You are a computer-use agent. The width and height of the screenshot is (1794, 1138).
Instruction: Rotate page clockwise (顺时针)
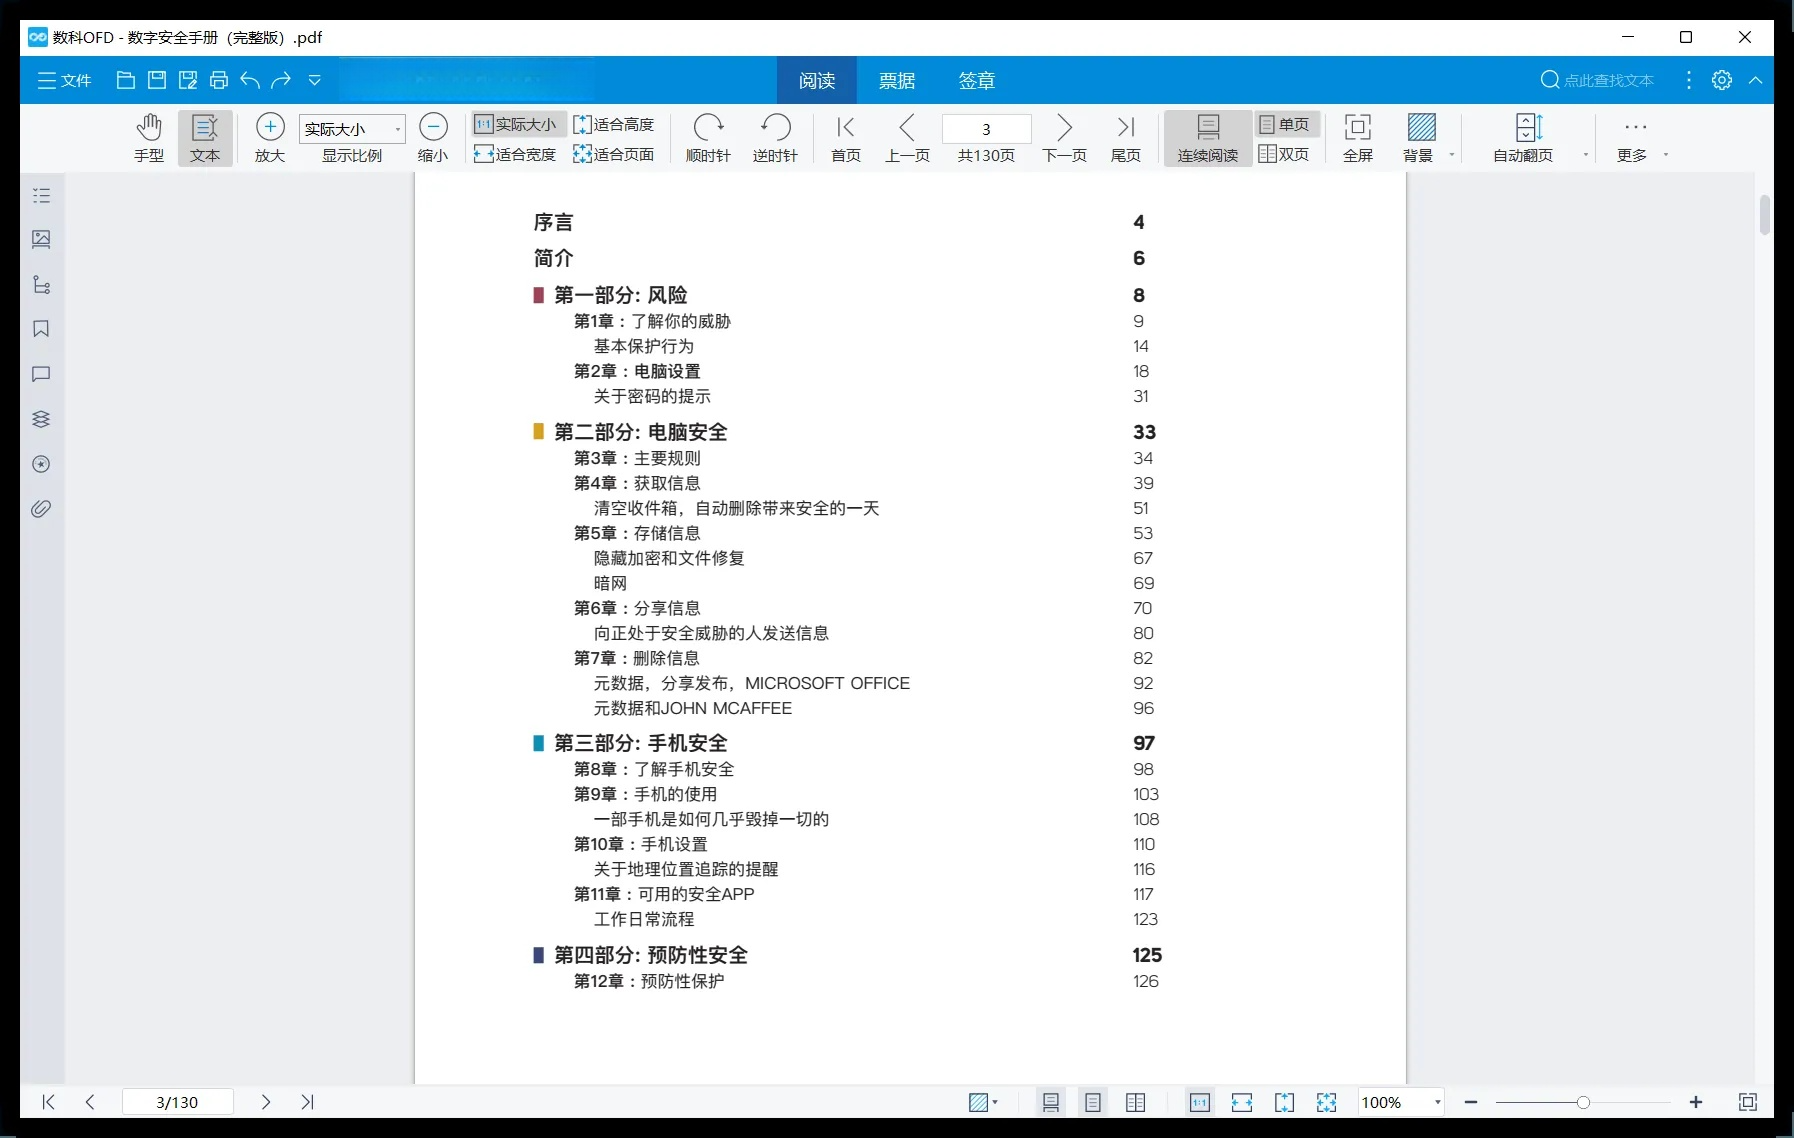(708, 138)
